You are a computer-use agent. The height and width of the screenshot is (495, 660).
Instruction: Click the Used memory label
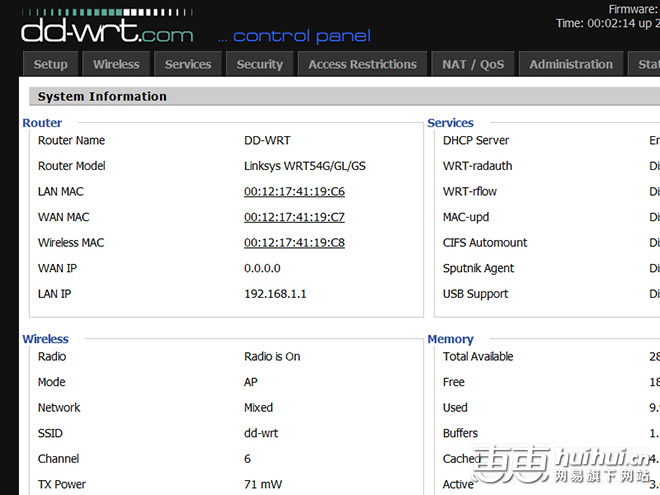[455, 407]
